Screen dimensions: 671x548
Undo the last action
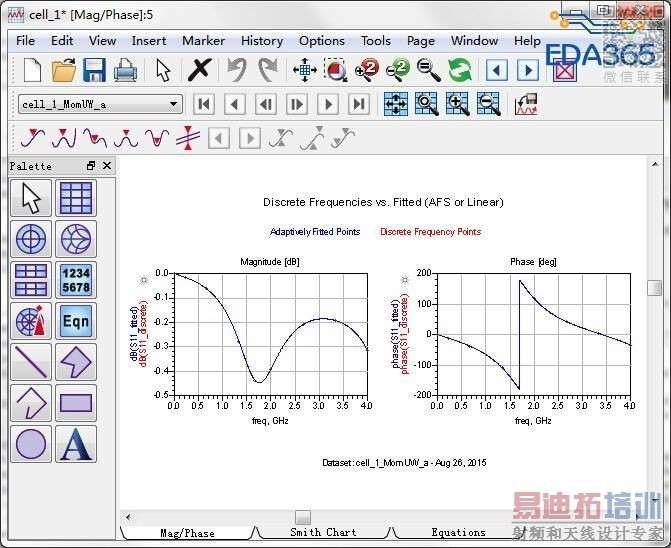tap(236, 70)
